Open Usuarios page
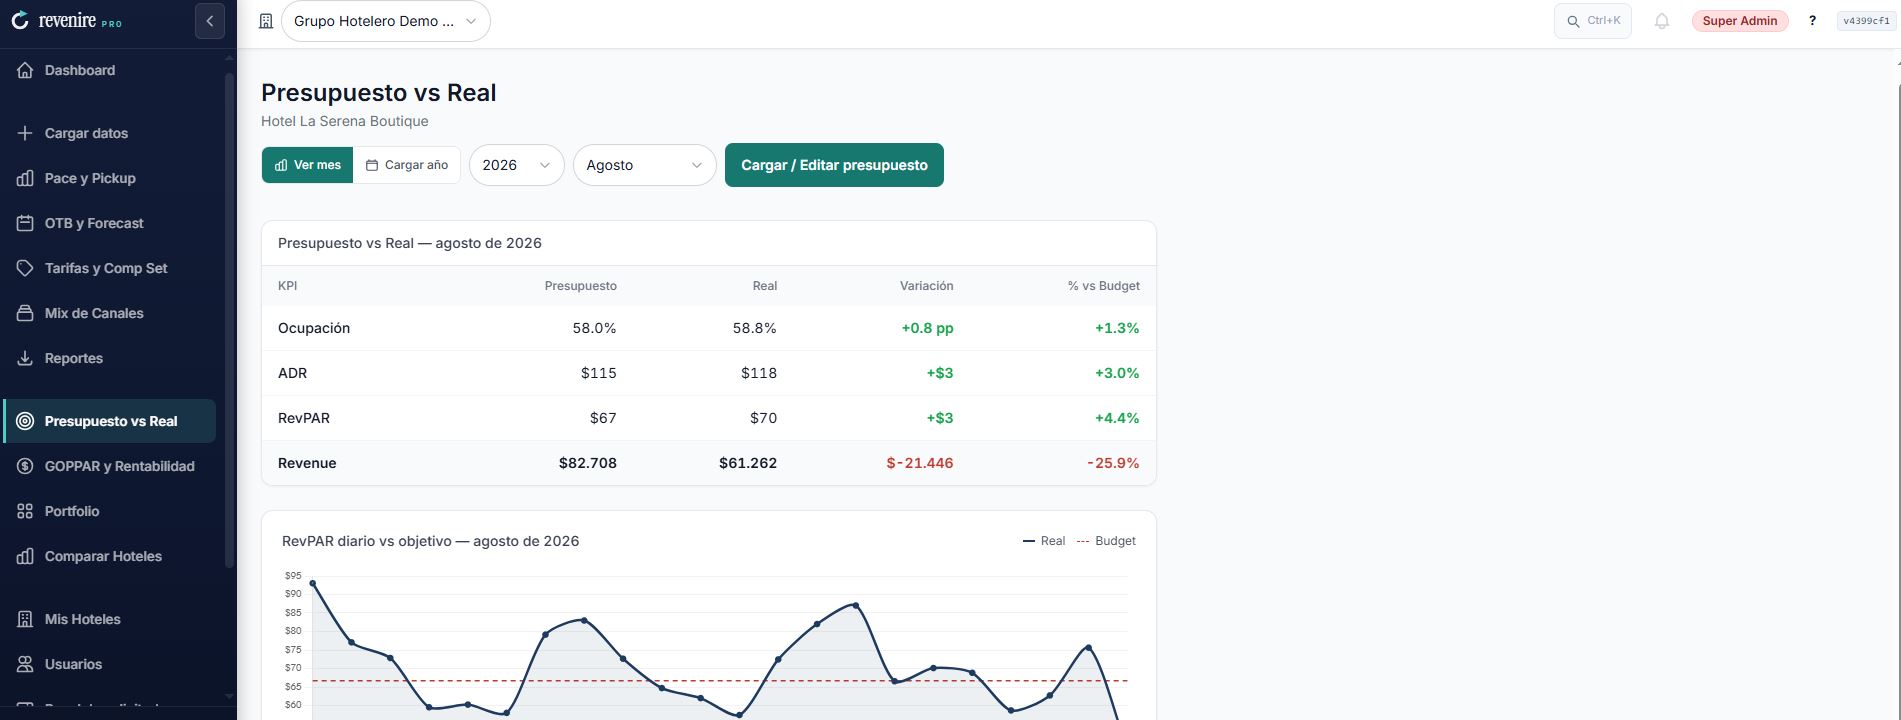This screenshot has width=1901, height=720. coord(110,664)
